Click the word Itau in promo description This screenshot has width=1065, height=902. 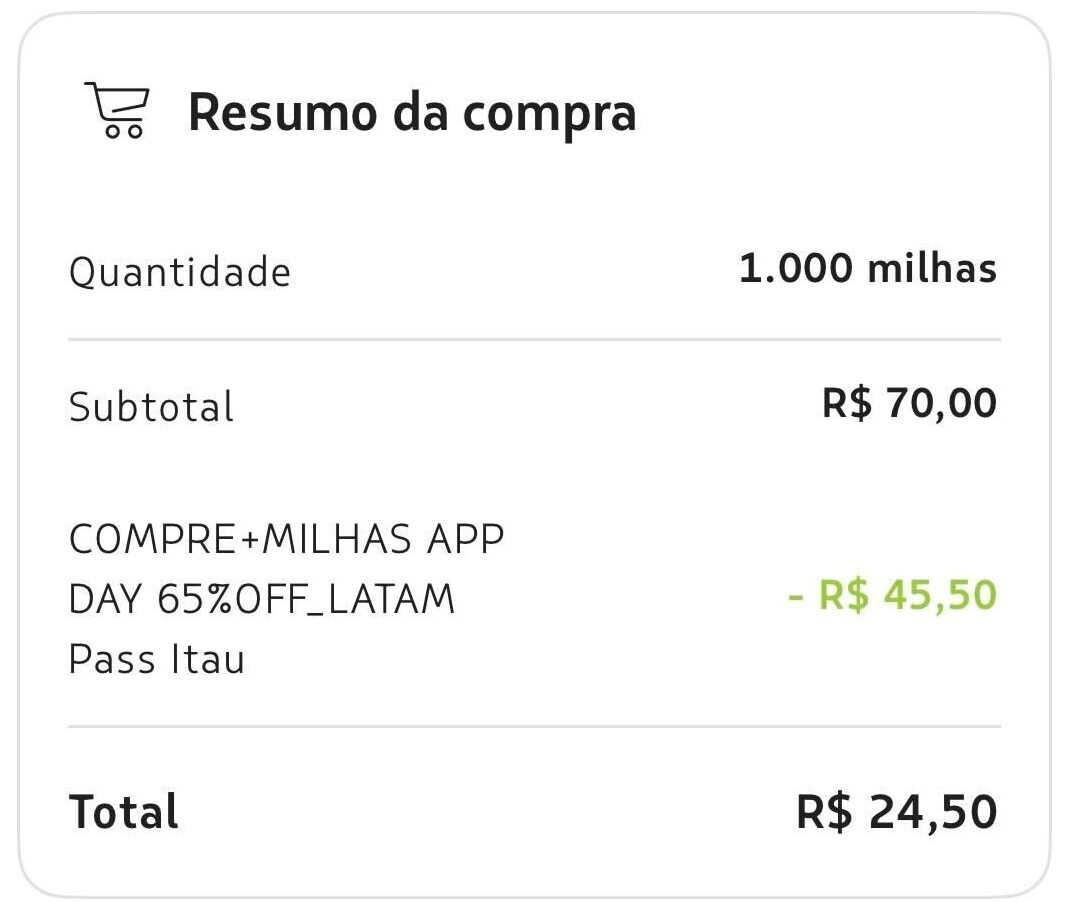pos(207,659)
